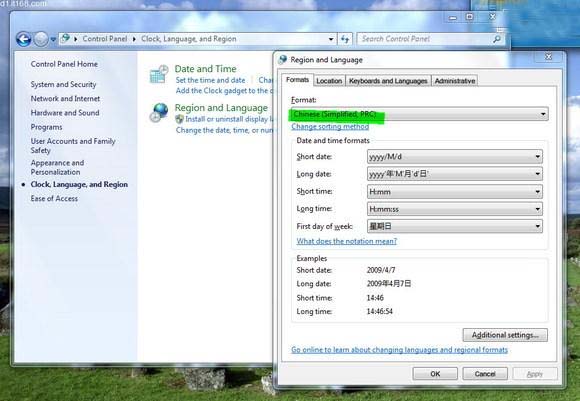Click Add the Clock gadget link

[224, 91]
